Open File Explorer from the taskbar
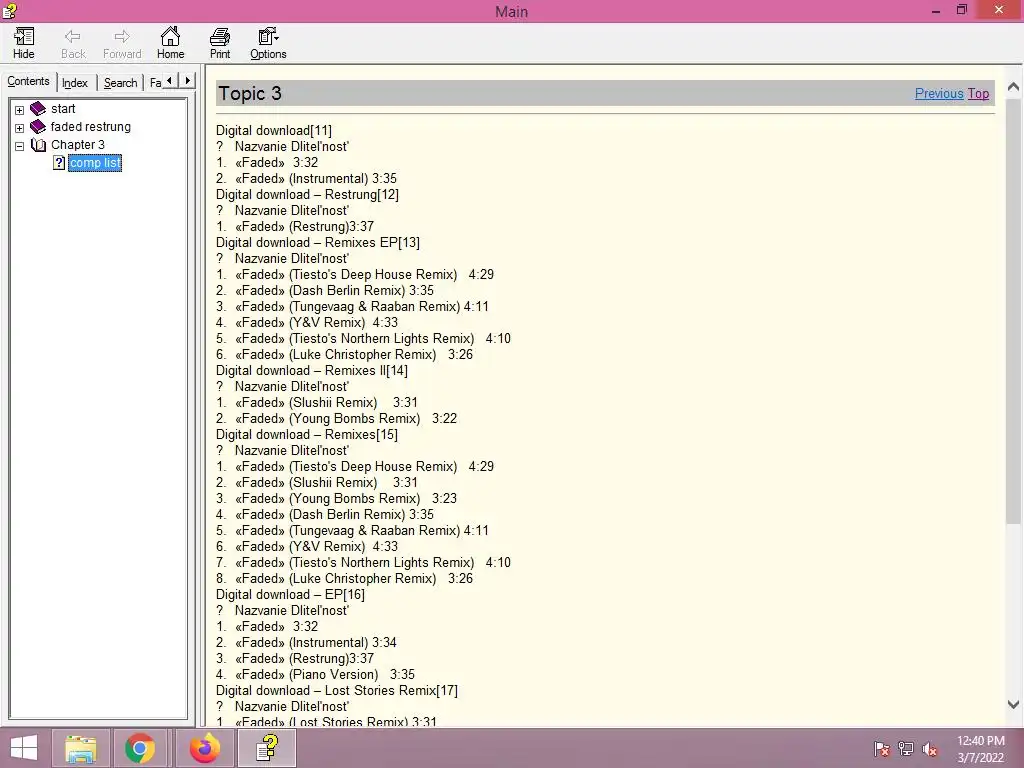 (81, 748)
